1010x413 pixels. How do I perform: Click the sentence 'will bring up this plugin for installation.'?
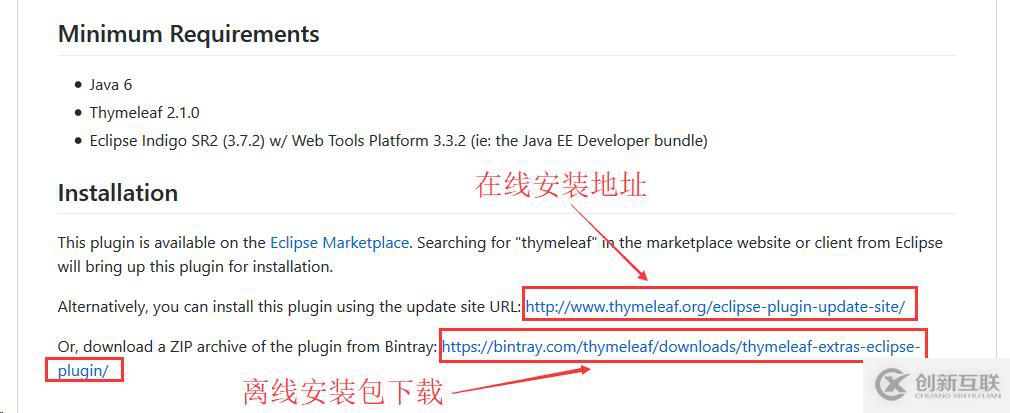pos(195,267)
